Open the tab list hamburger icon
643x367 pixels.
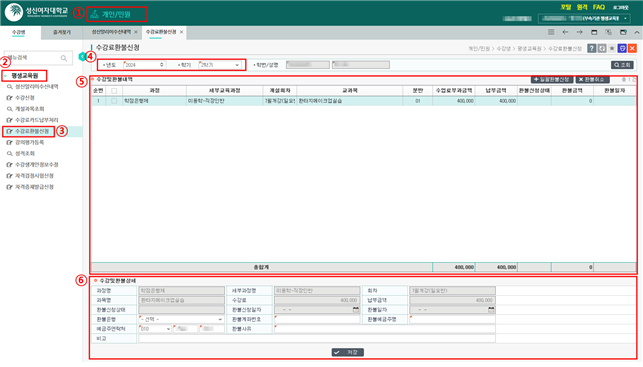click(x=551, y=32)
